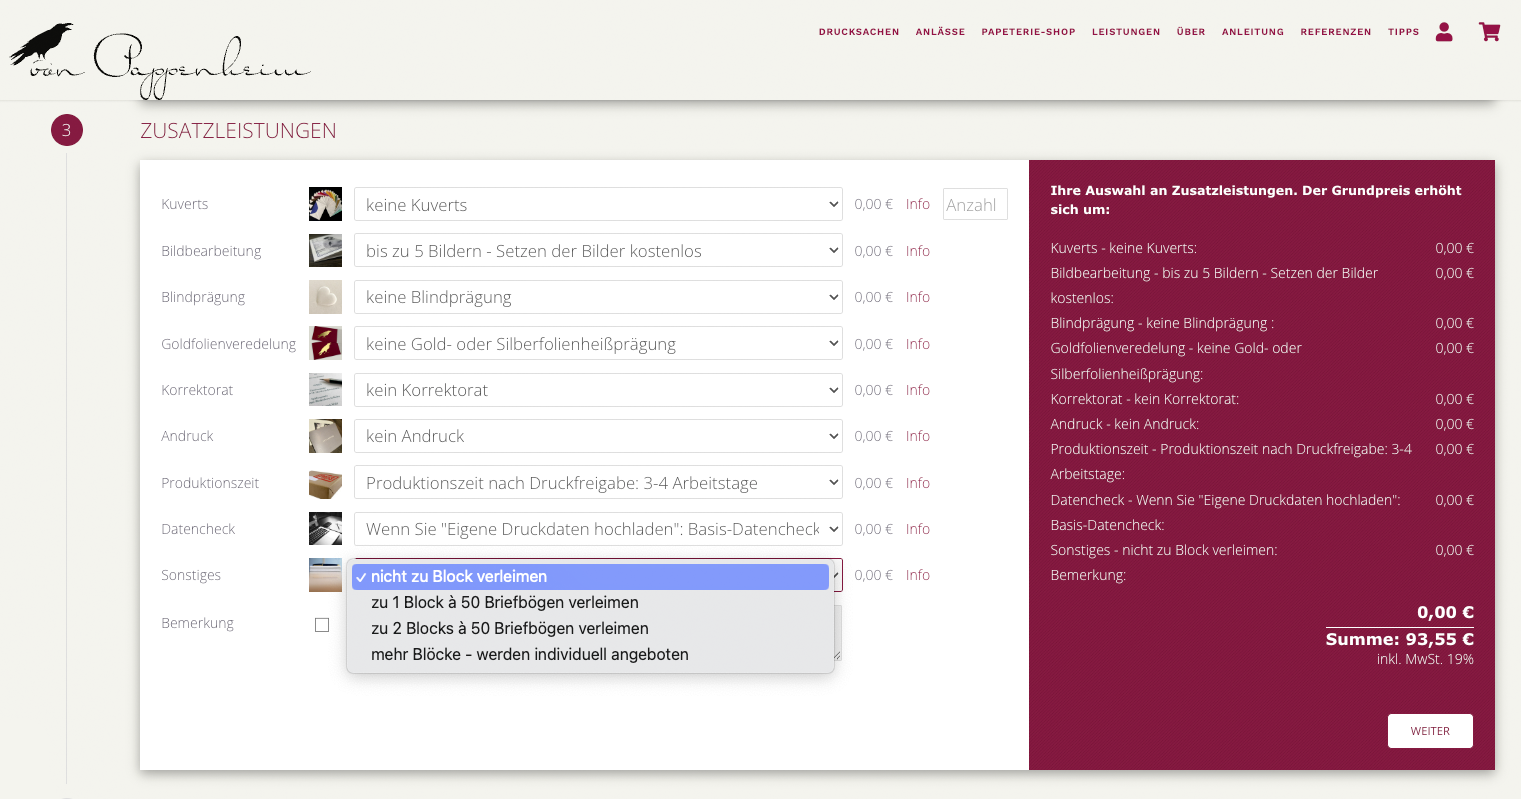The width and height of the screenshot is (1521, 799).
Task: Click the Produktionszeit package thumbnail icon
Action: click(x=325, y=483)
